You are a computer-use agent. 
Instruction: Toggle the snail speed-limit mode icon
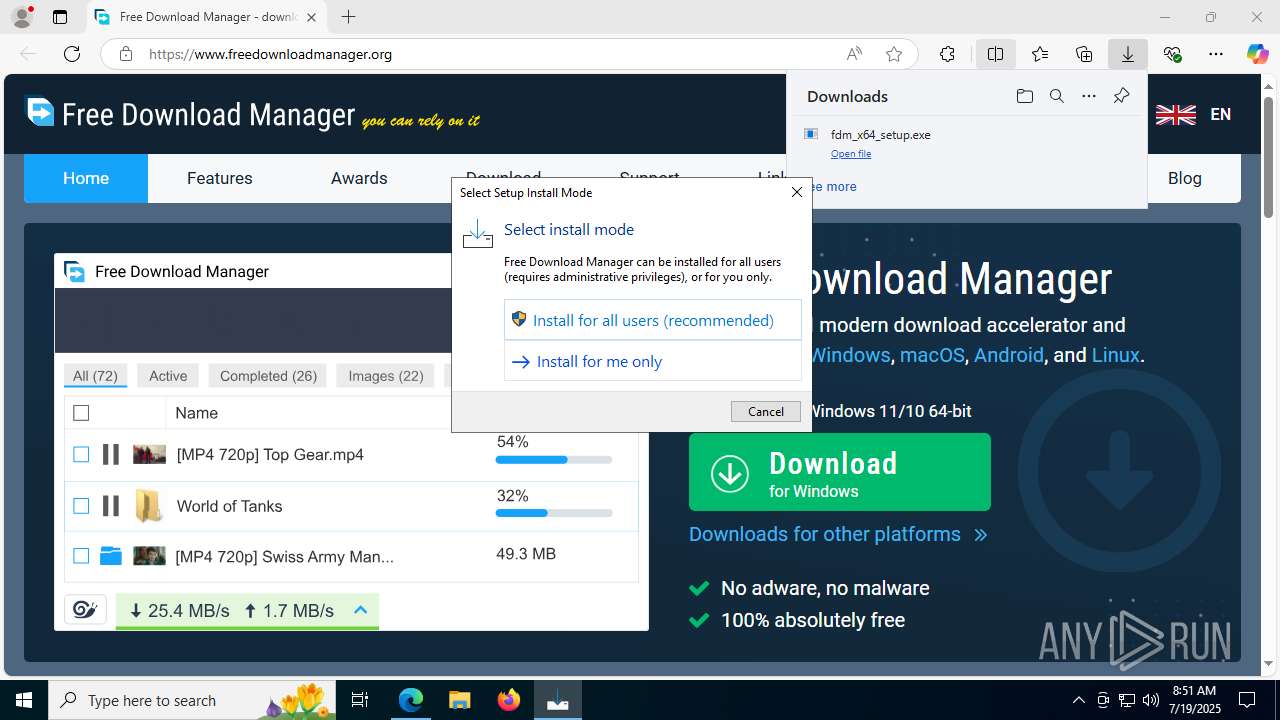pyautogui.click(x=85, y=610)
